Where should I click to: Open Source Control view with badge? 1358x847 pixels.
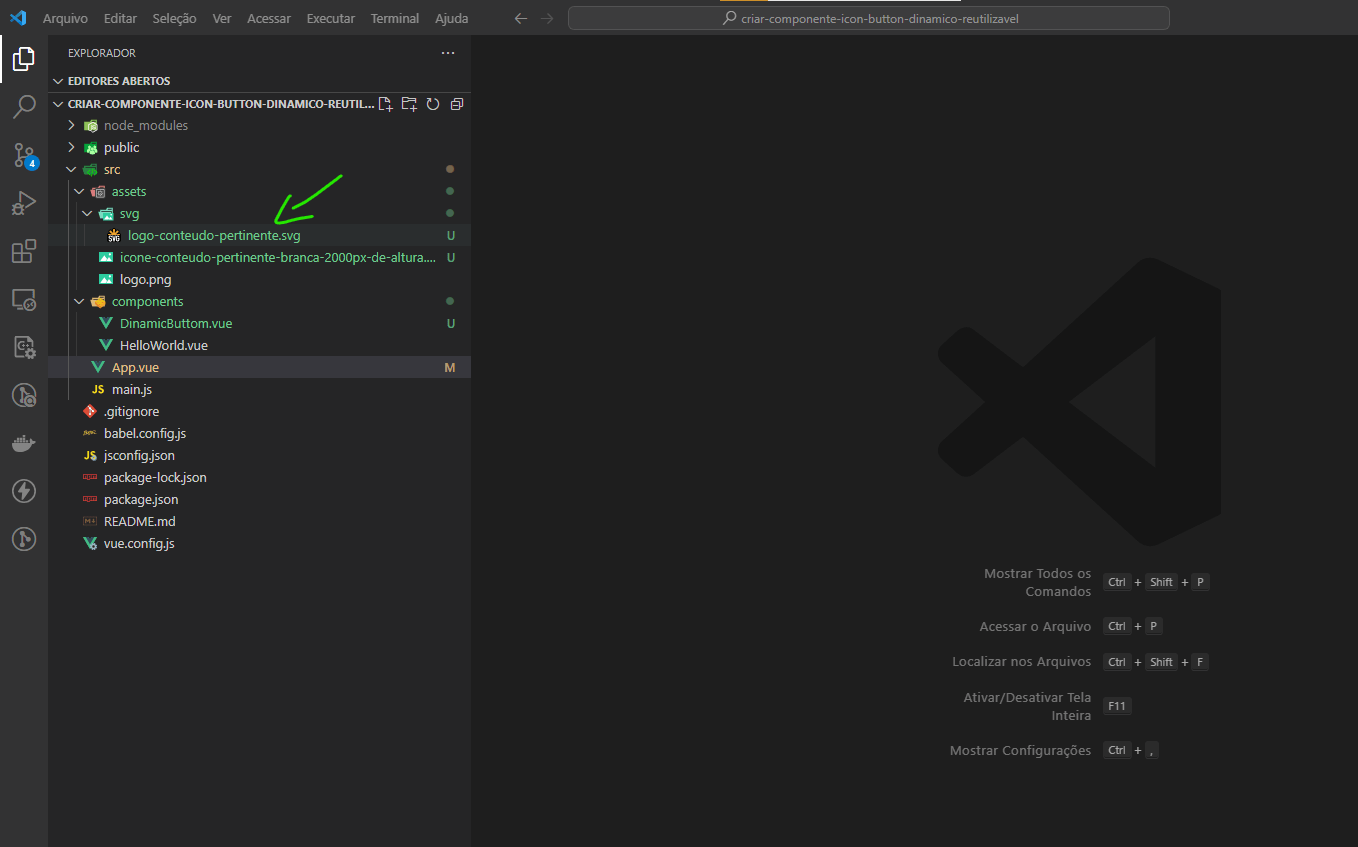(23, 155)
